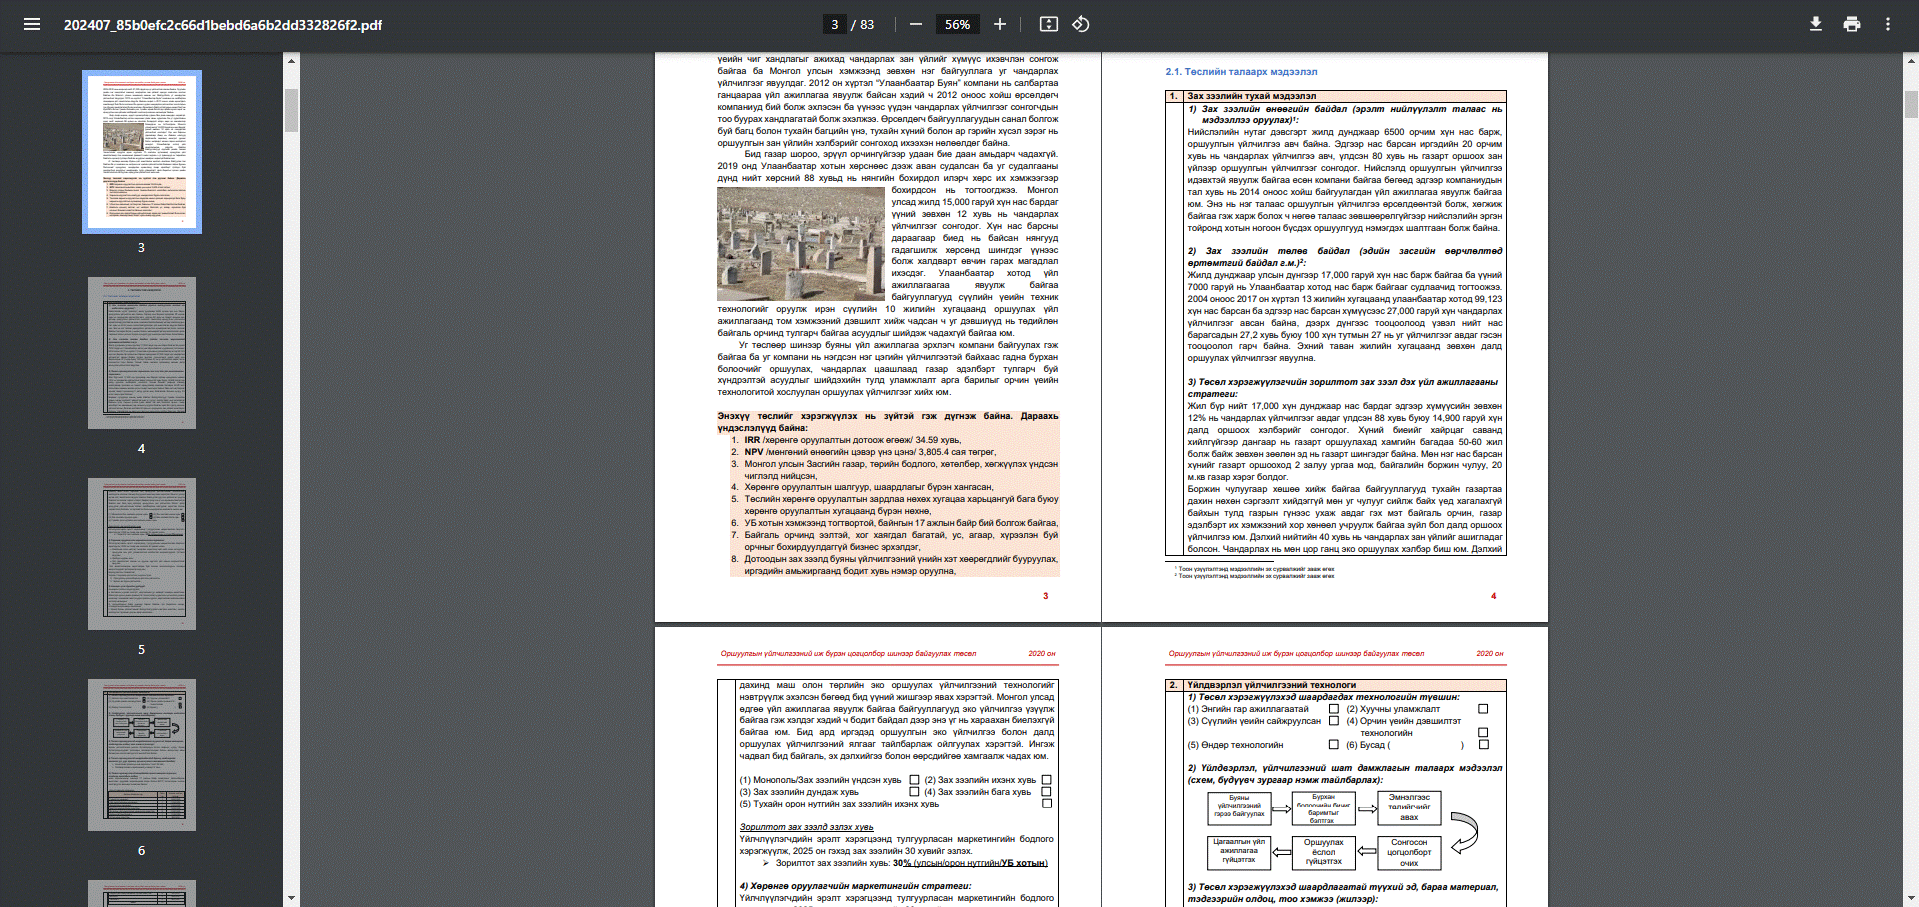Click the thumbnail sidebar scrollbar thumb
Image resolution: width=1919 pixels, height=907 pixels.
click(291, 110)
